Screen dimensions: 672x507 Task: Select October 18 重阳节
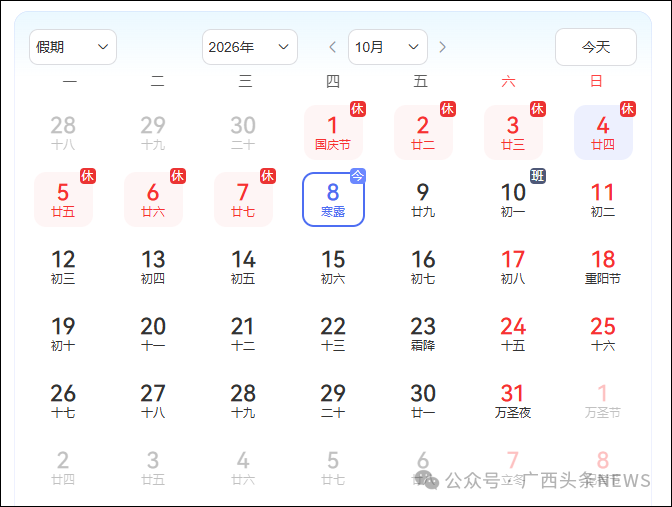(603, 267)
